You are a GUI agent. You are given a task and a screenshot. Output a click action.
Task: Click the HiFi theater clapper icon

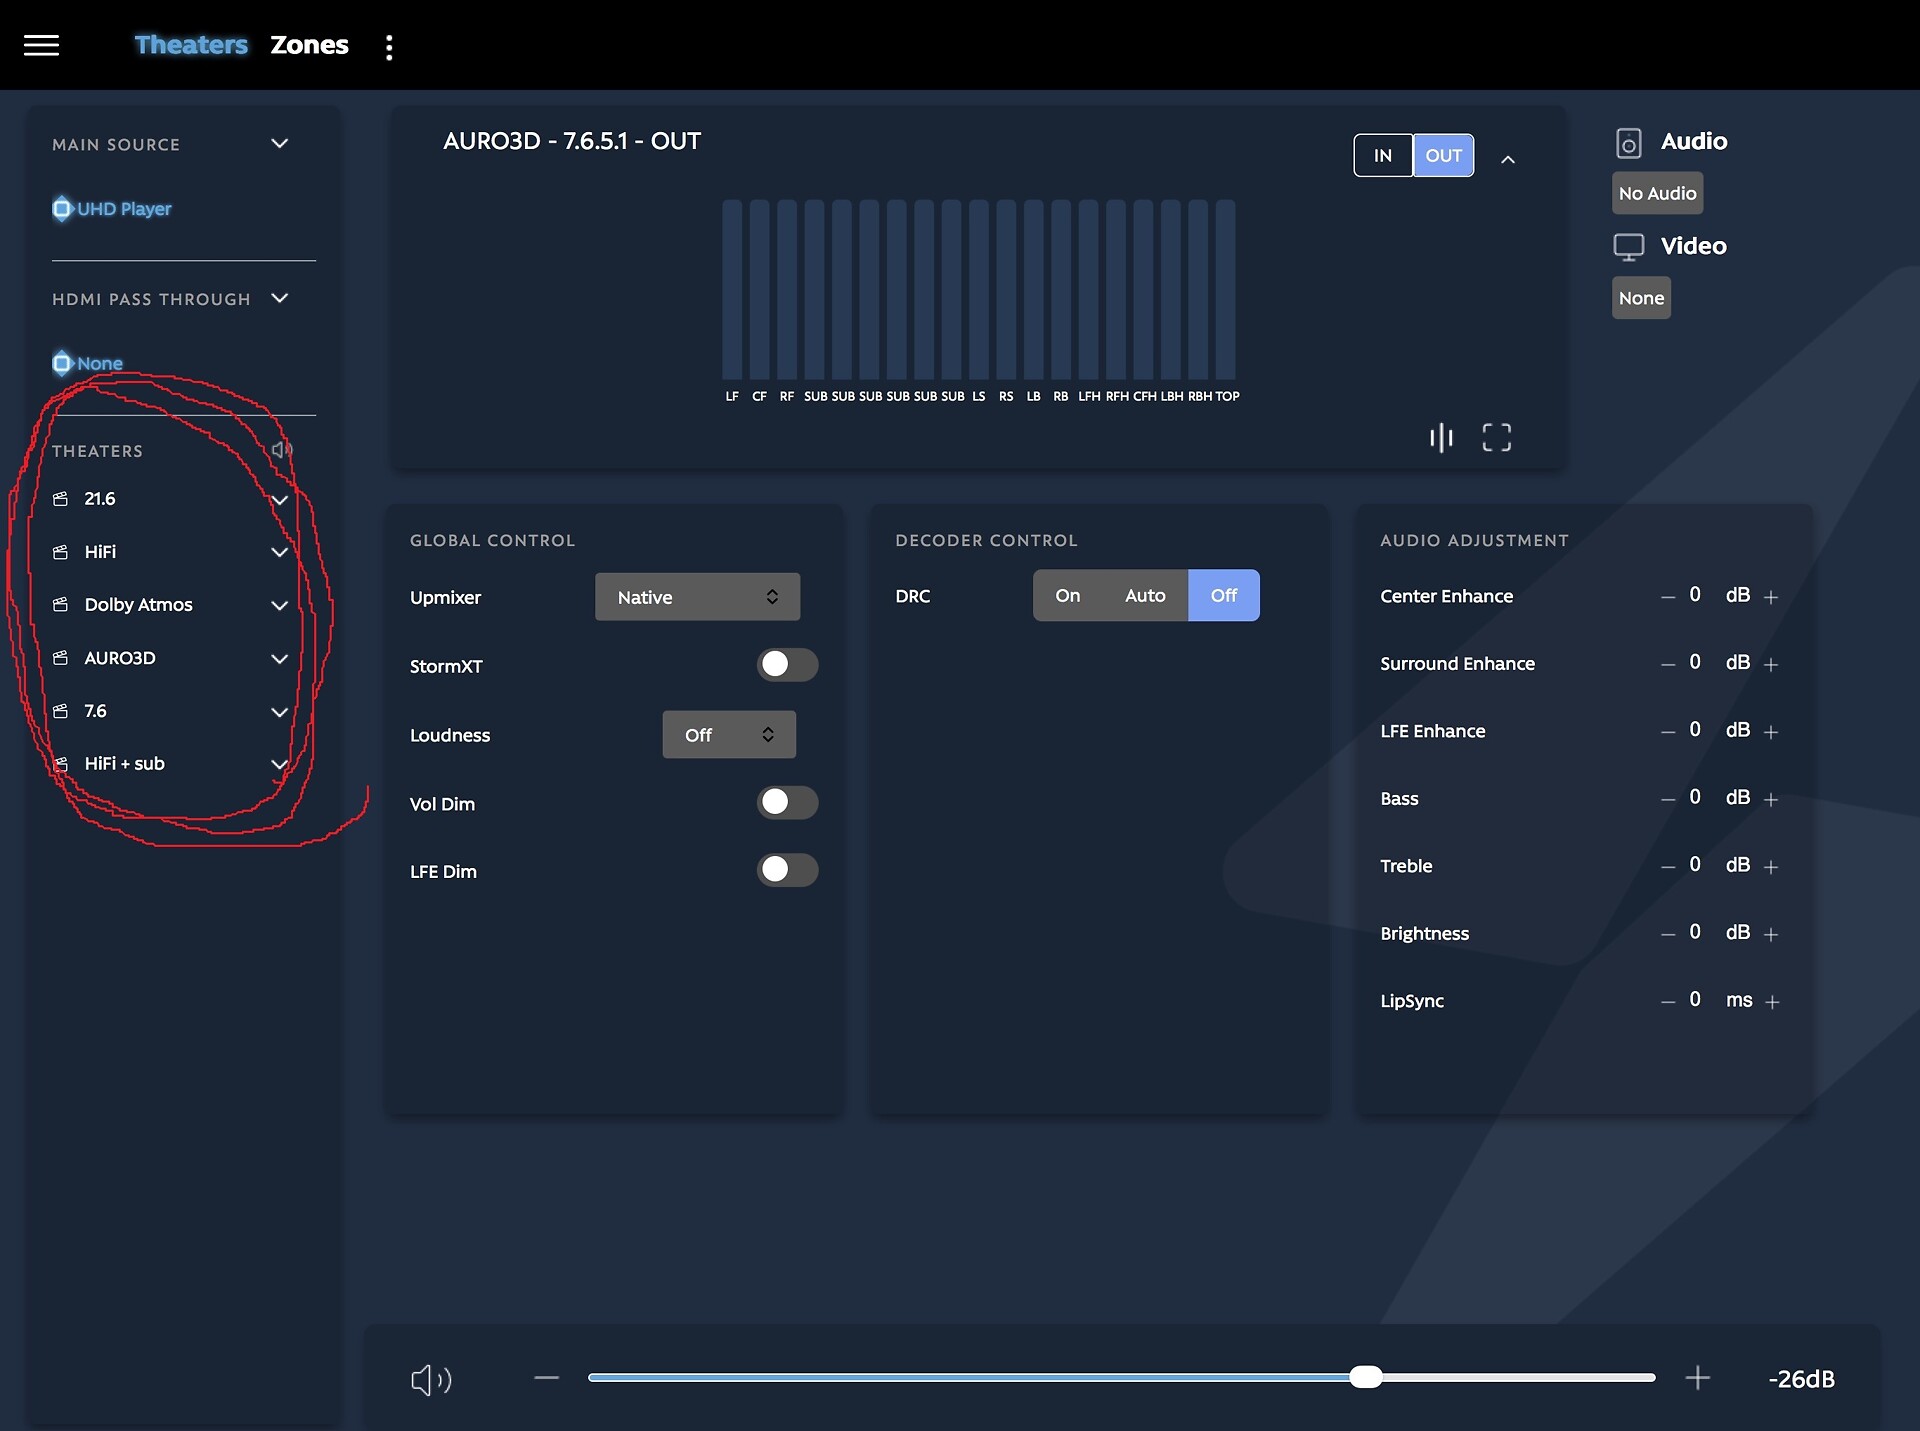(x=61, y=552)
